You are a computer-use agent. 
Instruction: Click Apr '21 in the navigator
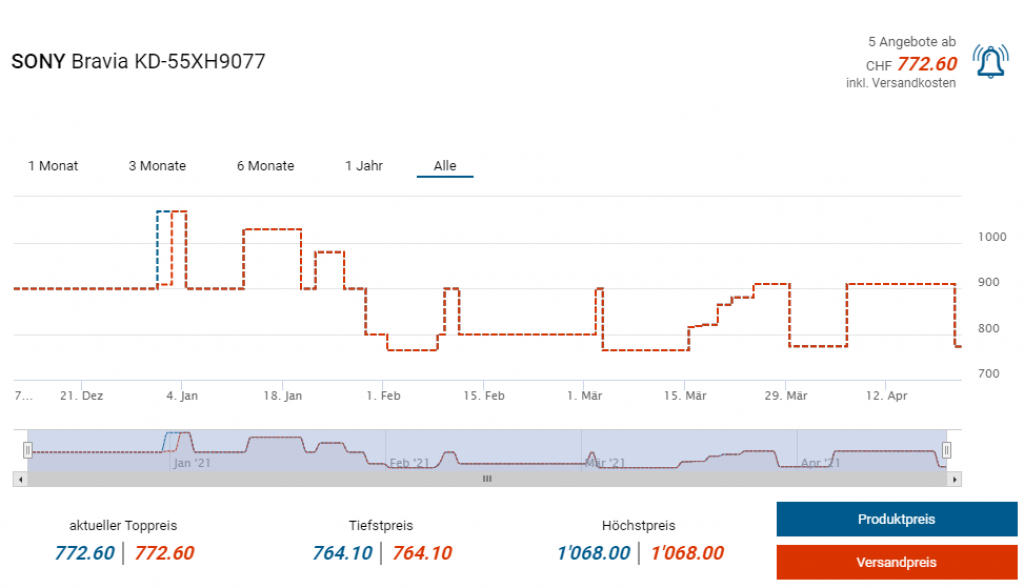coord(820,463)
